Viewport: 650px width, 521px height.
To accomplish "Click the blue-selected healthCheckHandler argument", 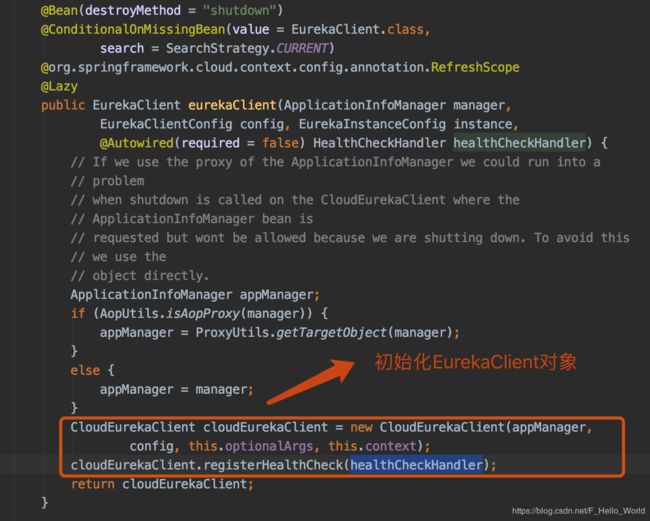I will click(417, 465).
